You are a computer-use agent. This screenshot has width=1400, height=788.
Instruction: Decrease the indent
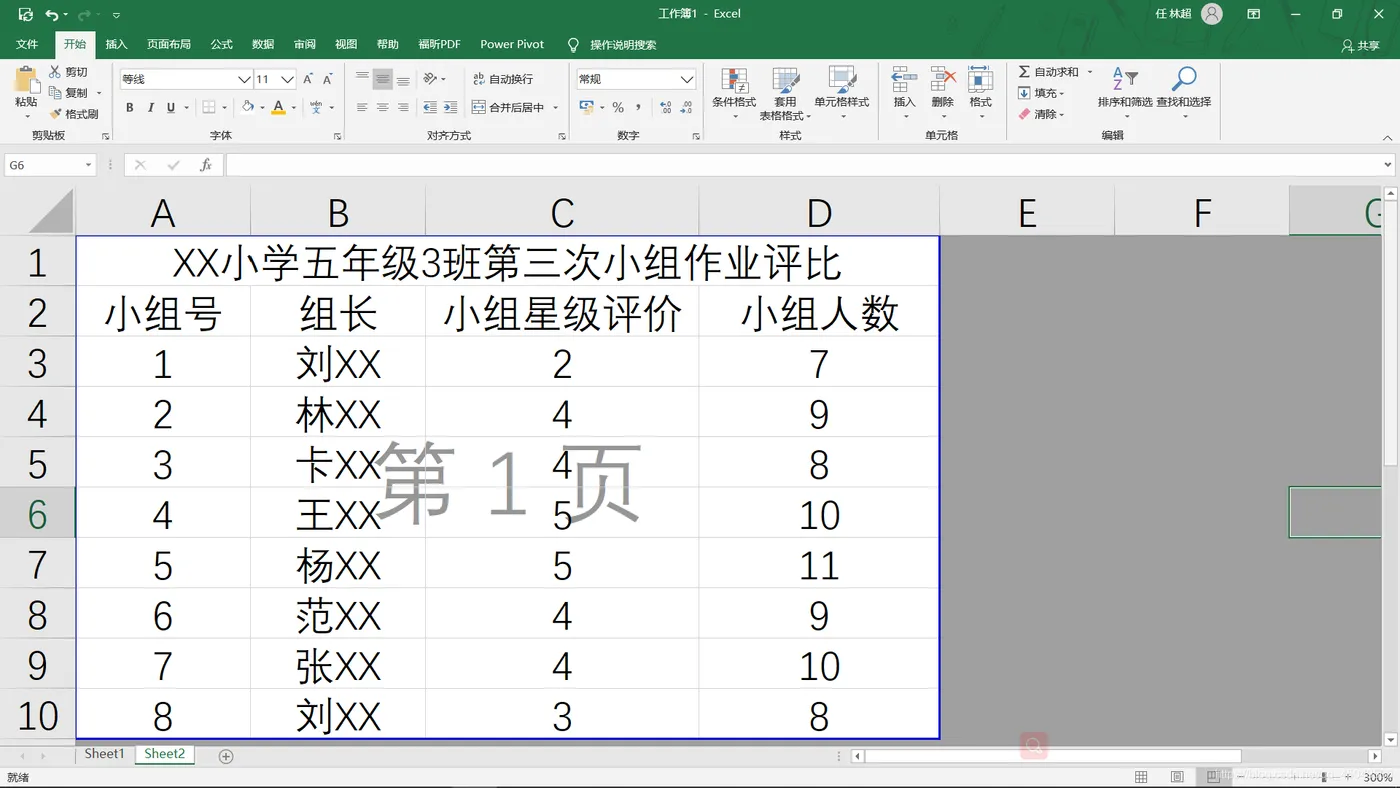point(431,108)
